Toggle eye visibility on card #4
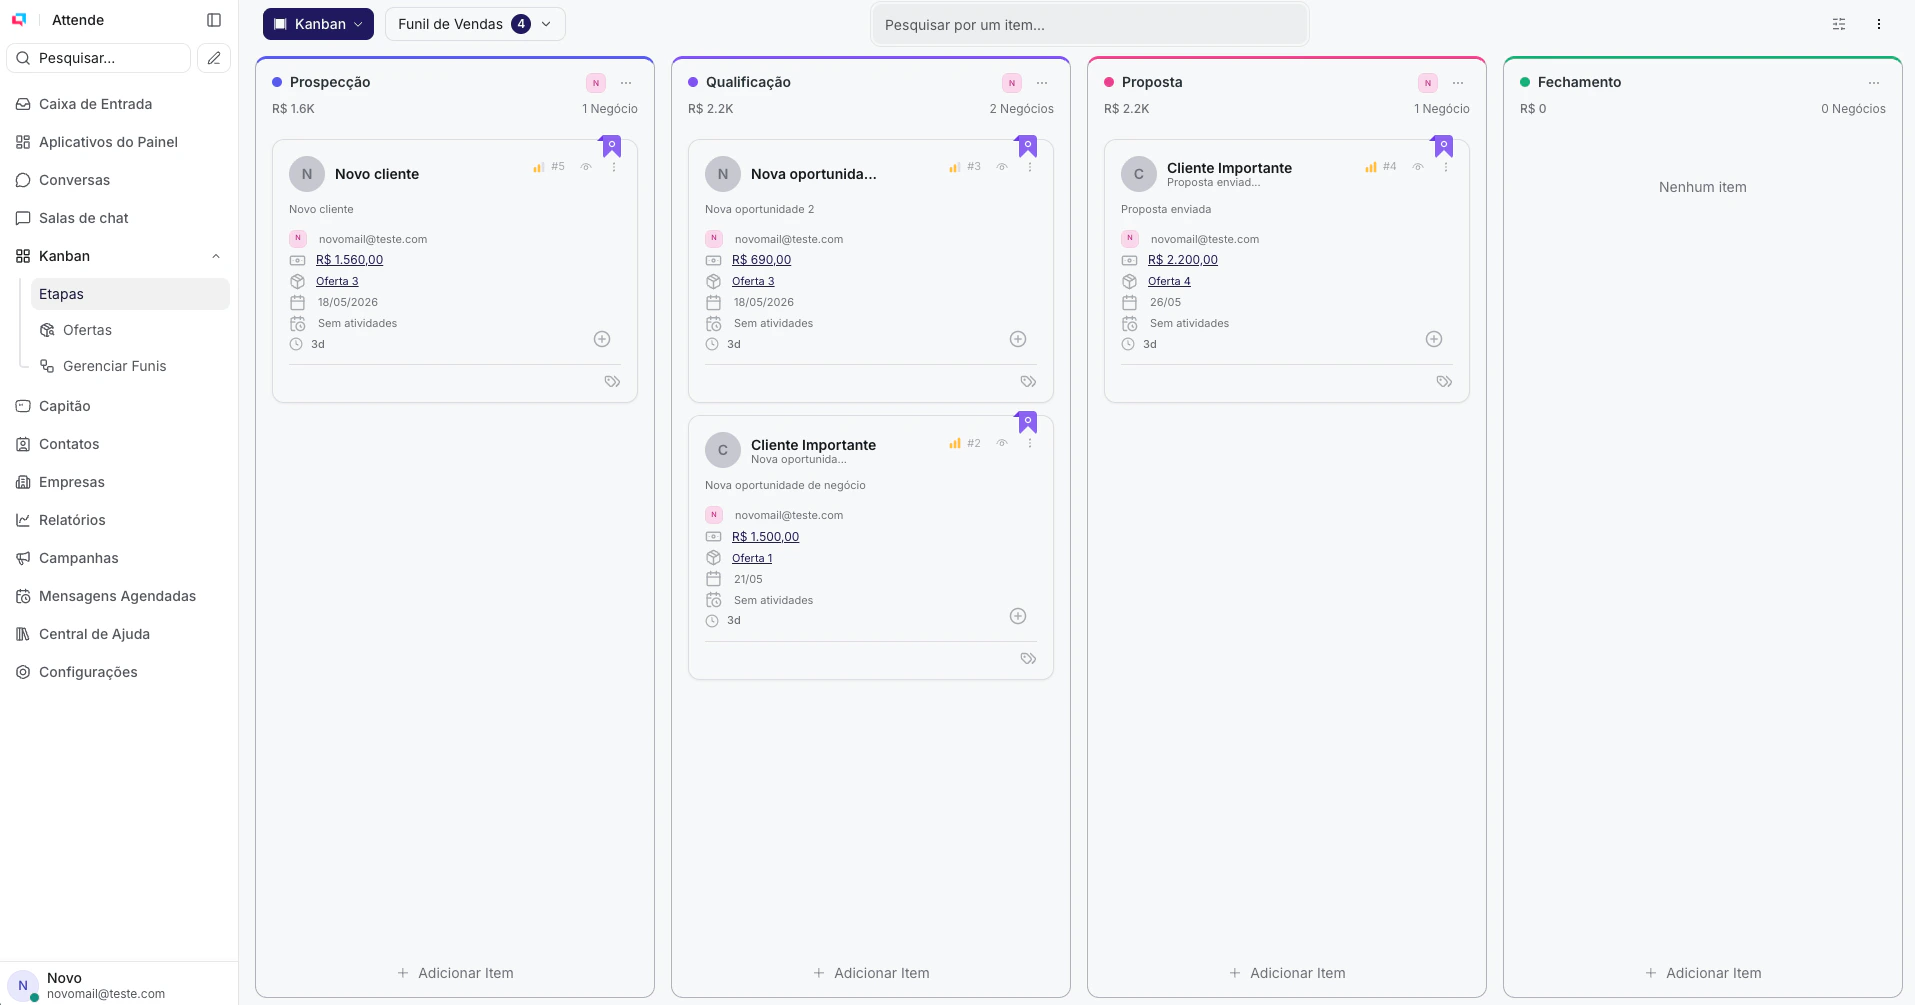The image size is (1915, 1005). click(x=1418, y=167)
